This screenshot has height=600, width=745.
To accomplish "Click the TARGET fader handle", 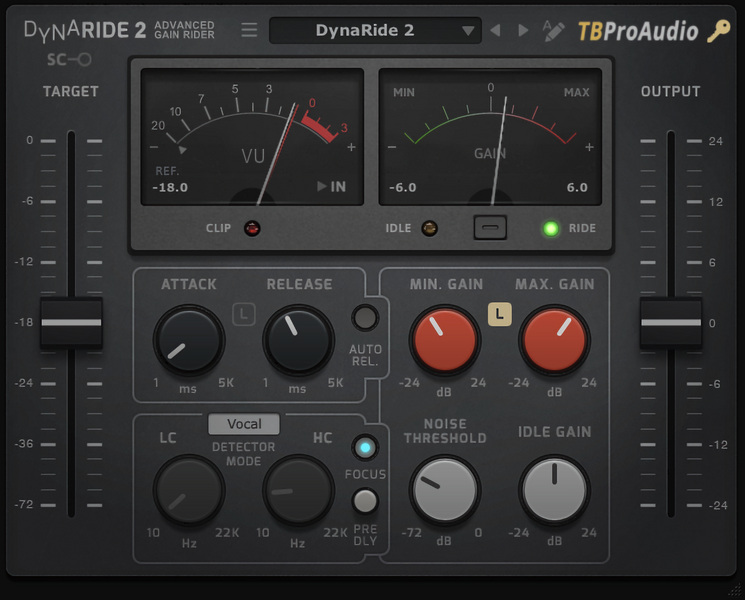I will tap(71, 322).
